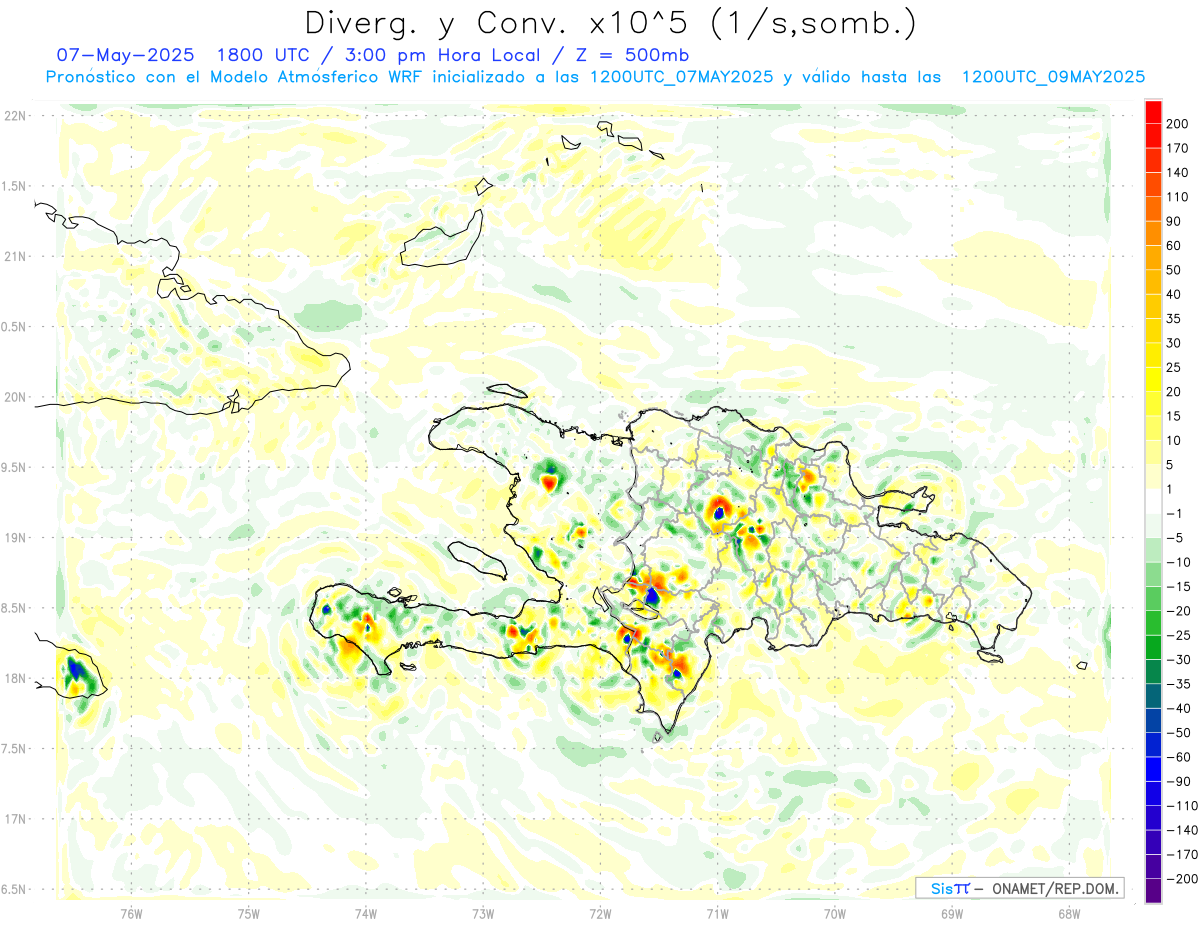The height and width of the screenshot is (927, 1200).
Task: Click the colorbar value 35
Action: point(1174,319)
